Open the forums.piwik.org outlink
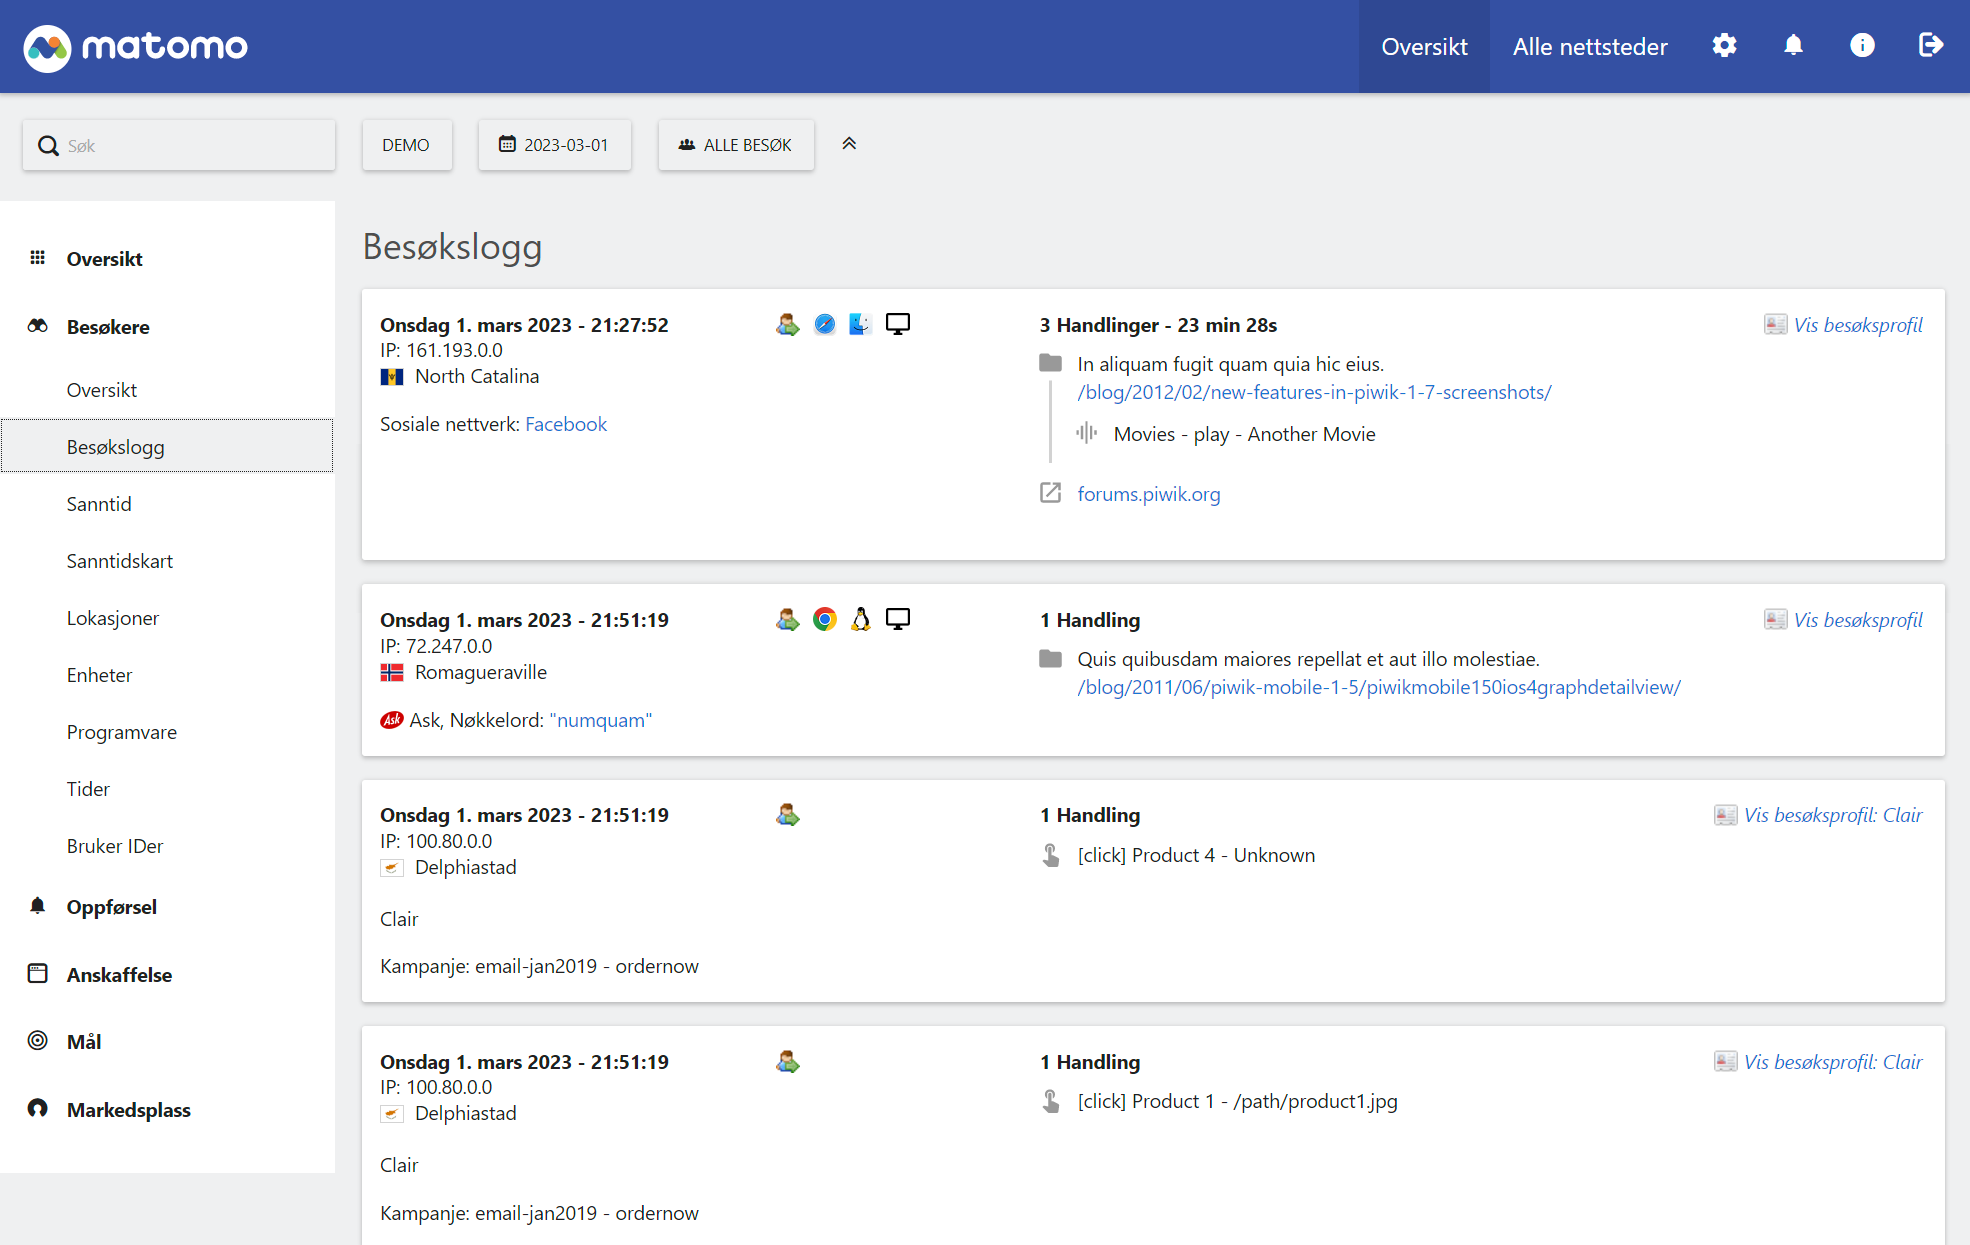Screen dimensions: 1970x1245 pyautogui.click(x=1148, y=494)
